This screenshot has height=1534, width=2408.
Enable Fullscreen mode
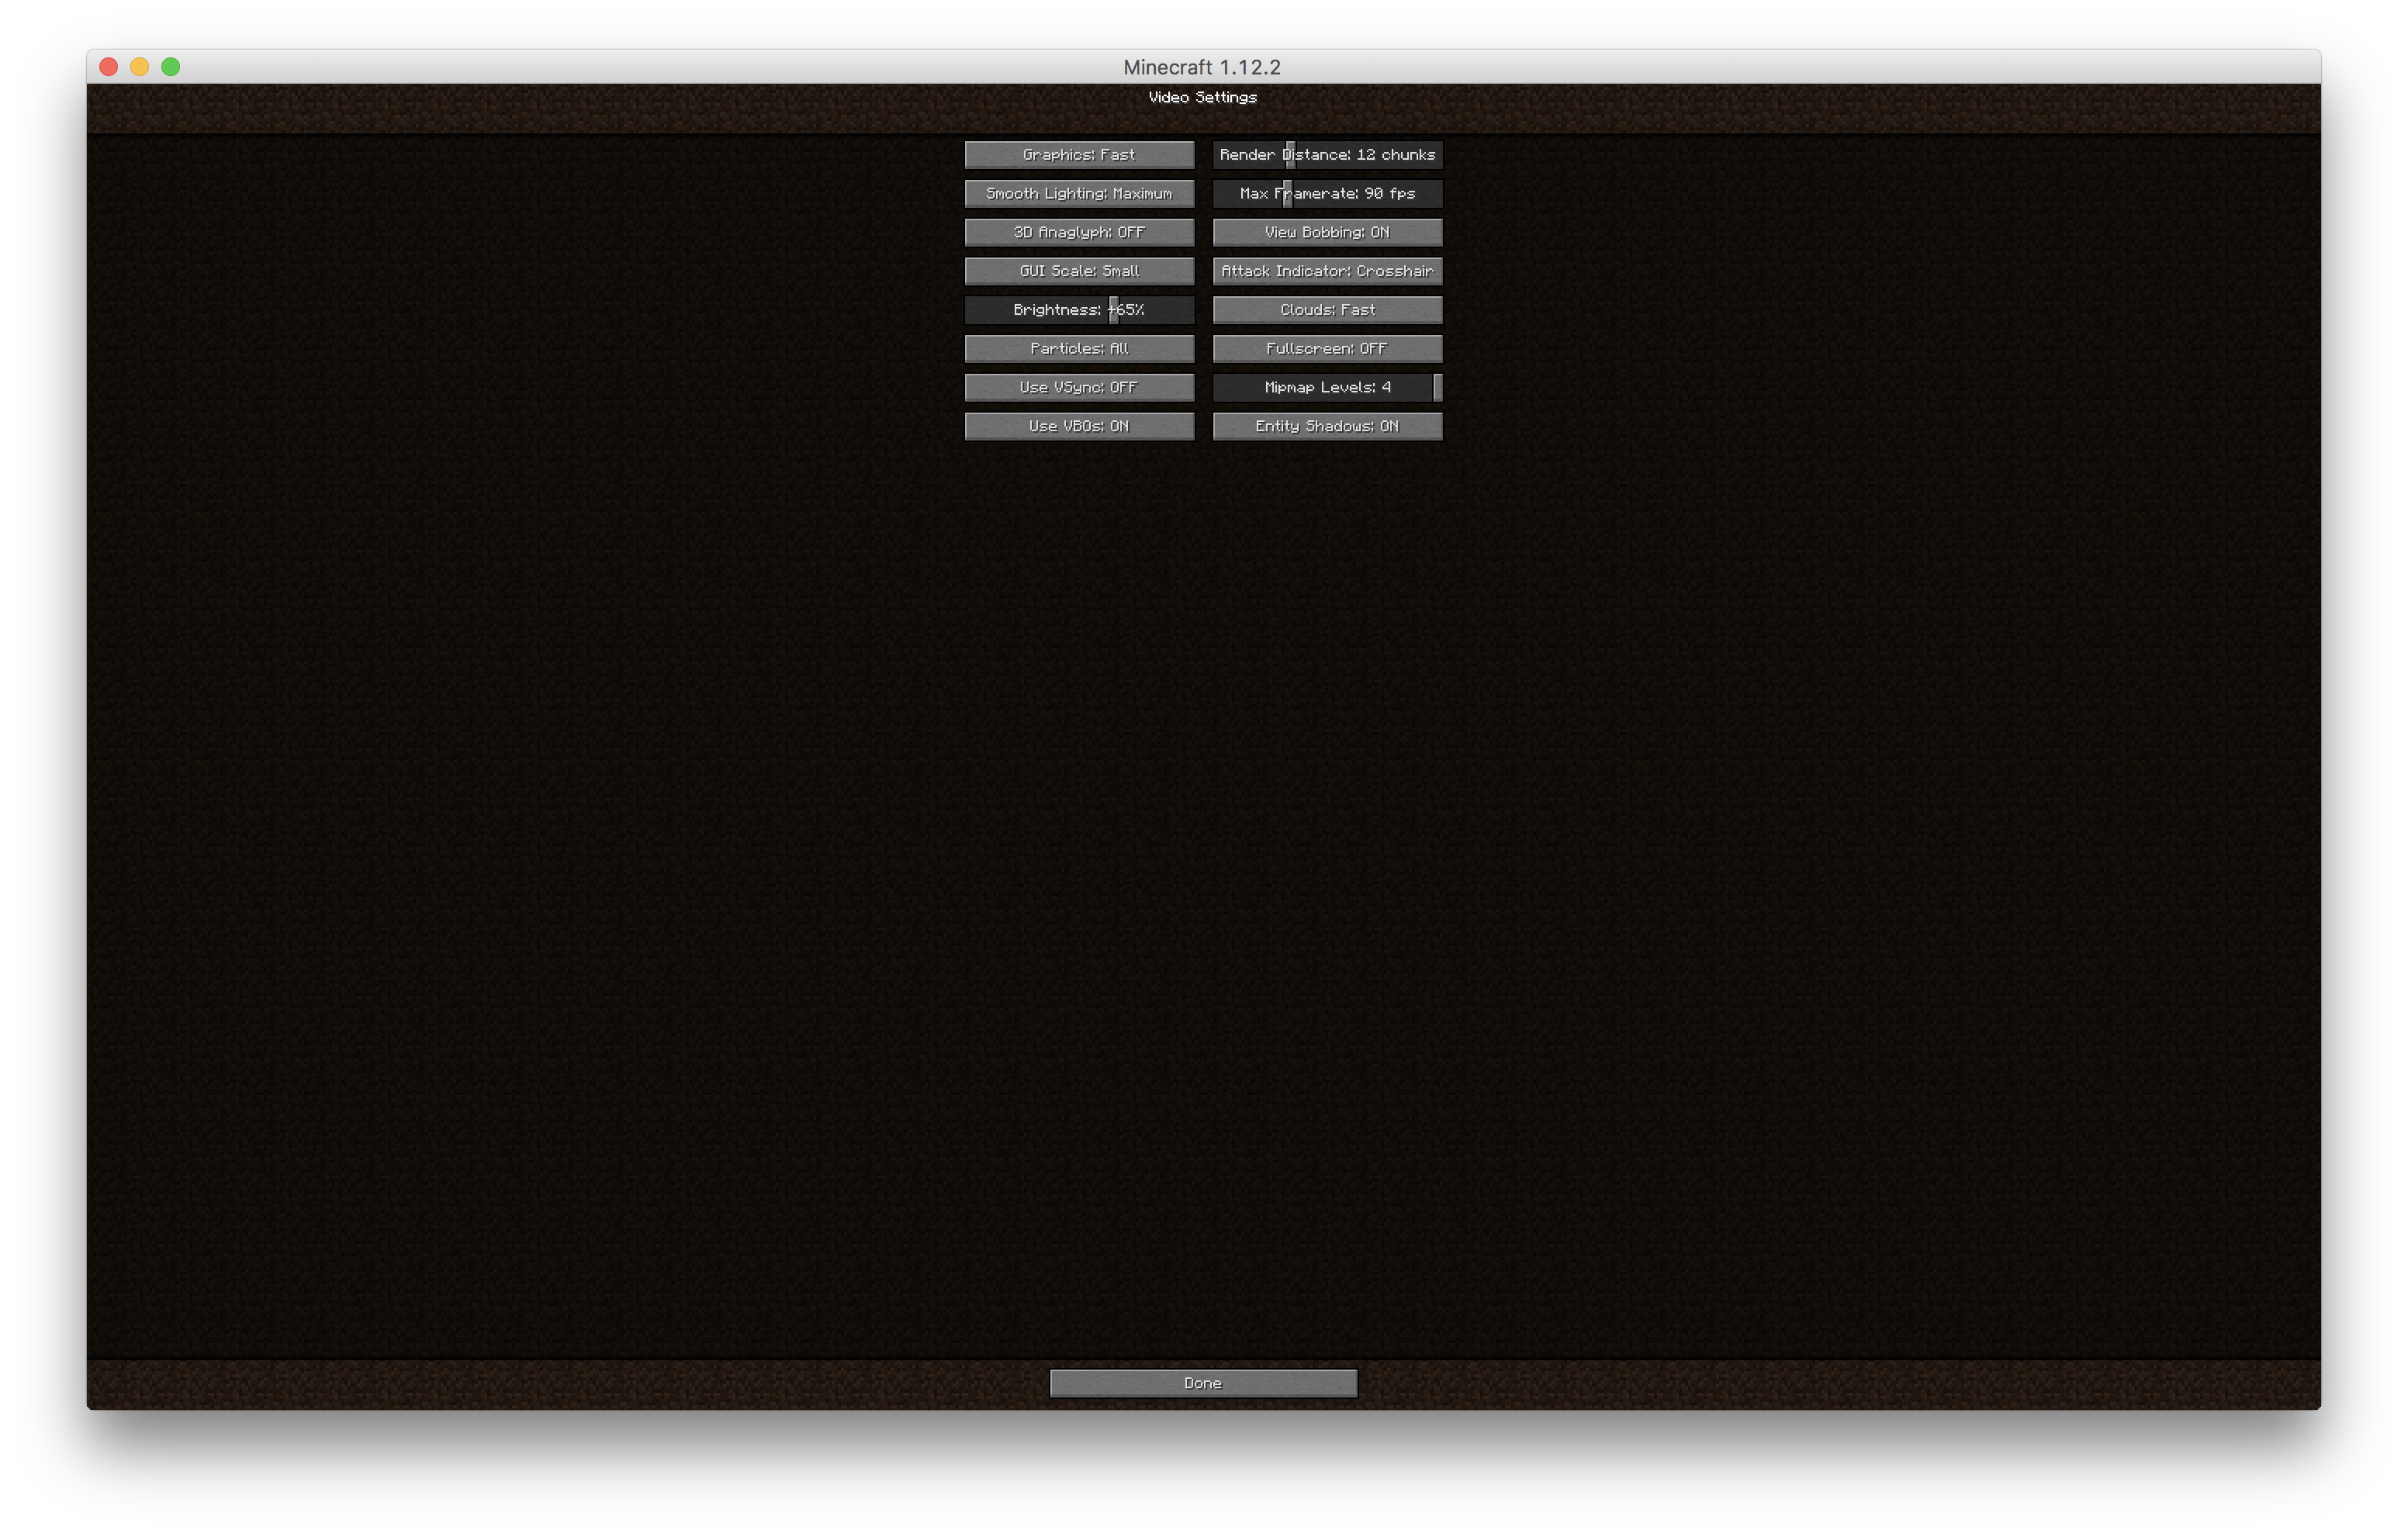[1327, 348]
